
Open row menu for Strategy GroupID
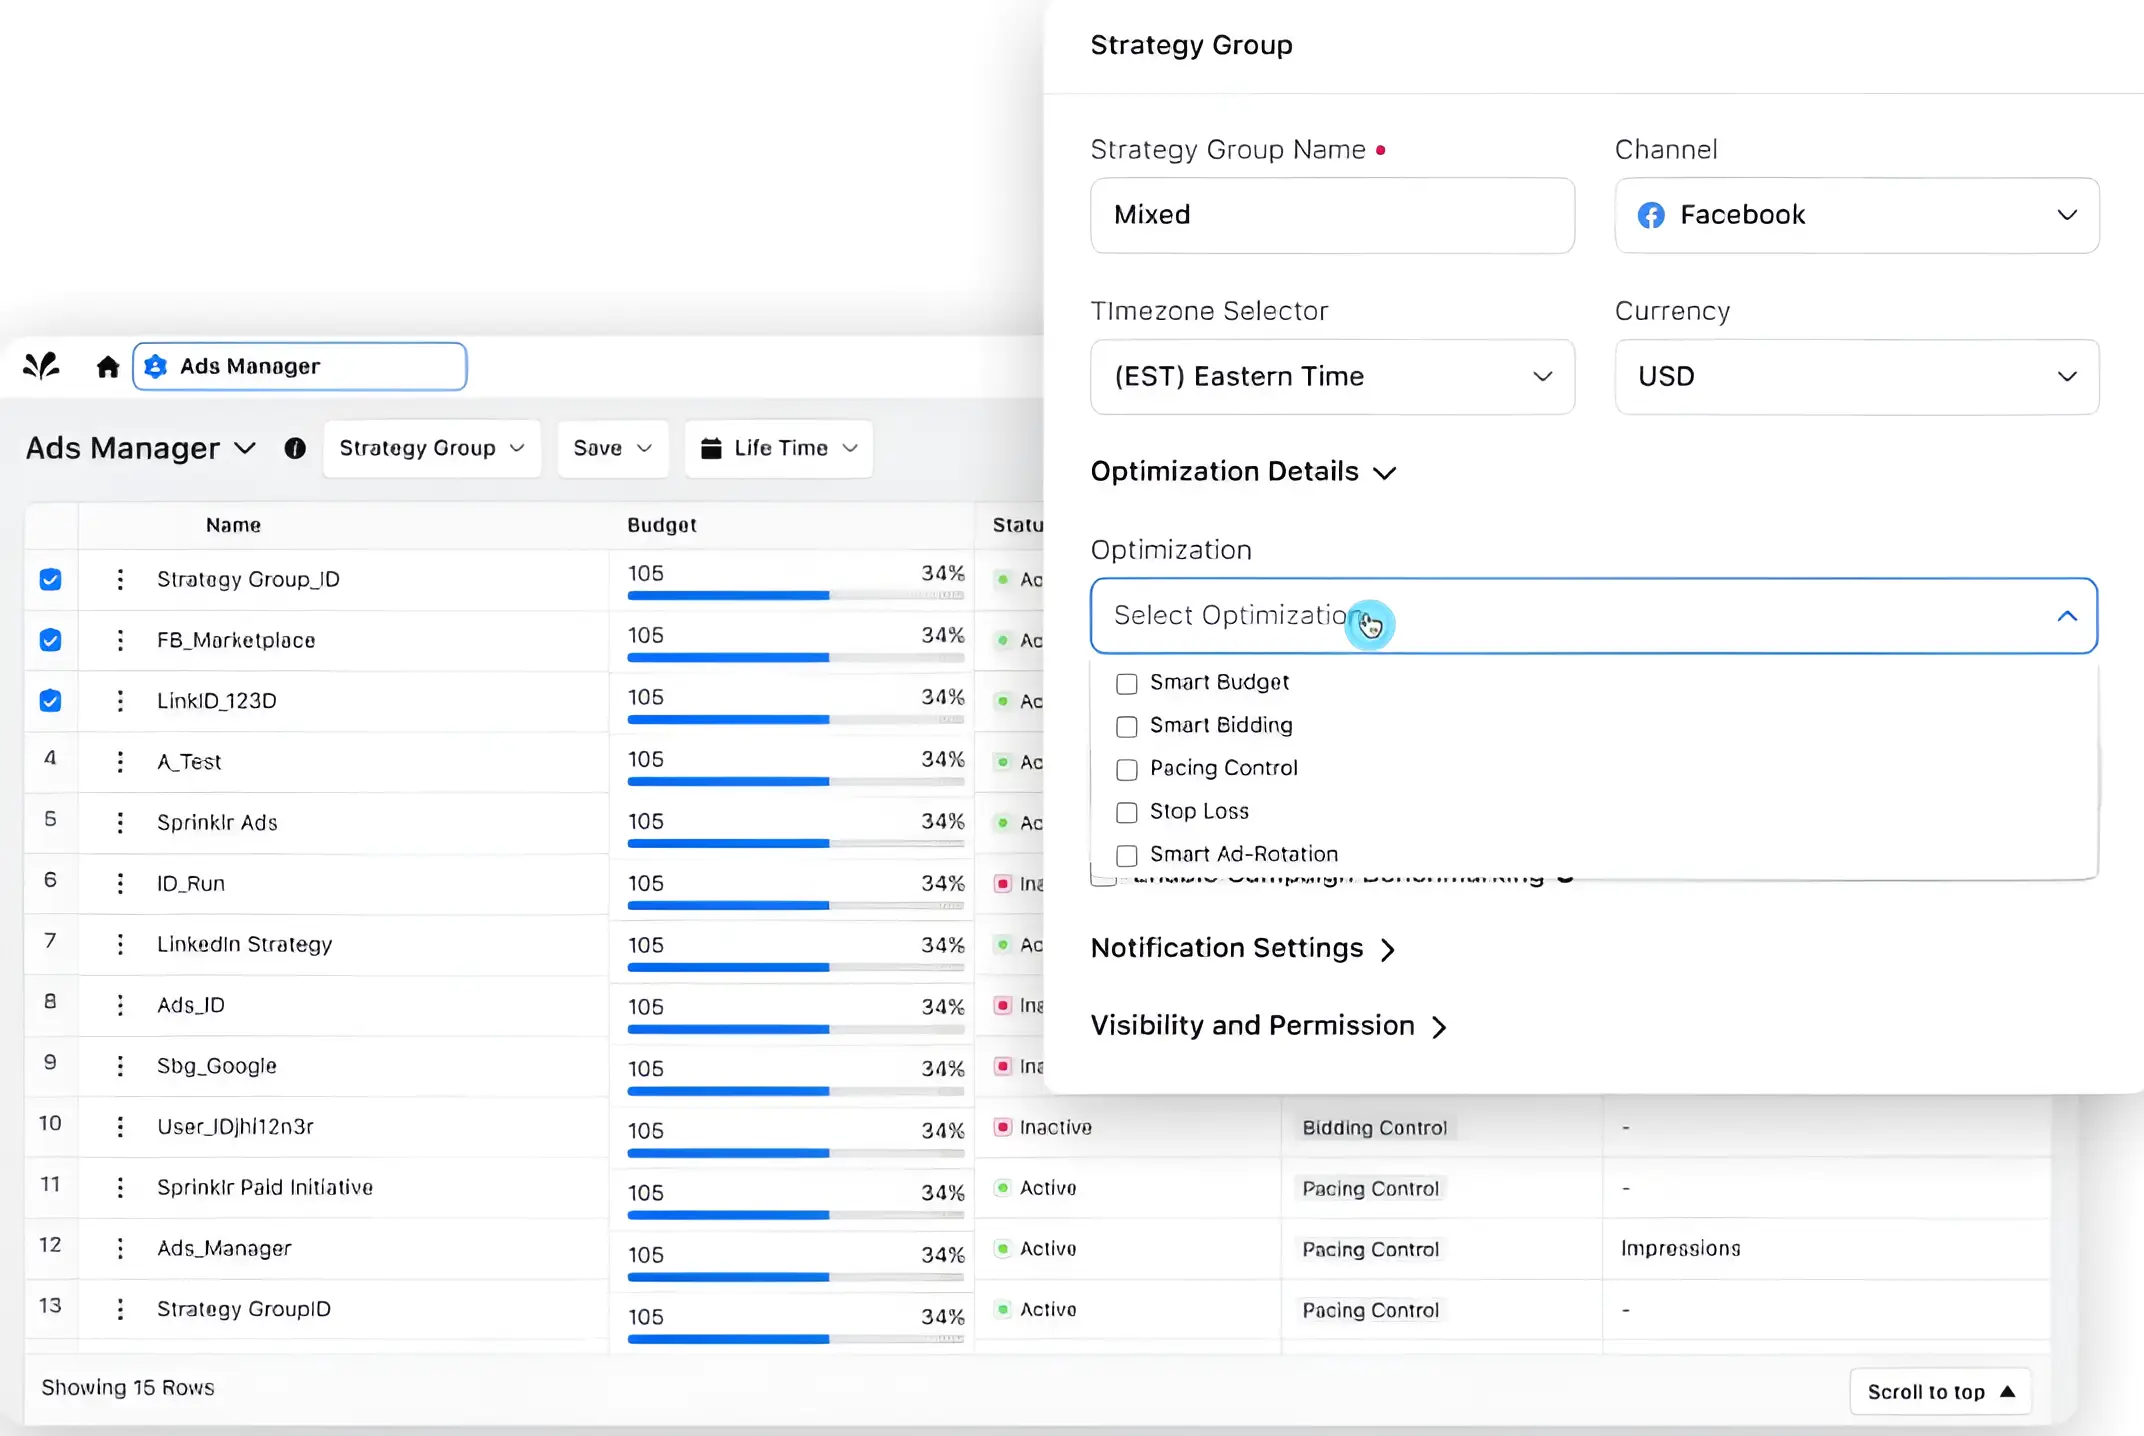tap(120, 1309)
